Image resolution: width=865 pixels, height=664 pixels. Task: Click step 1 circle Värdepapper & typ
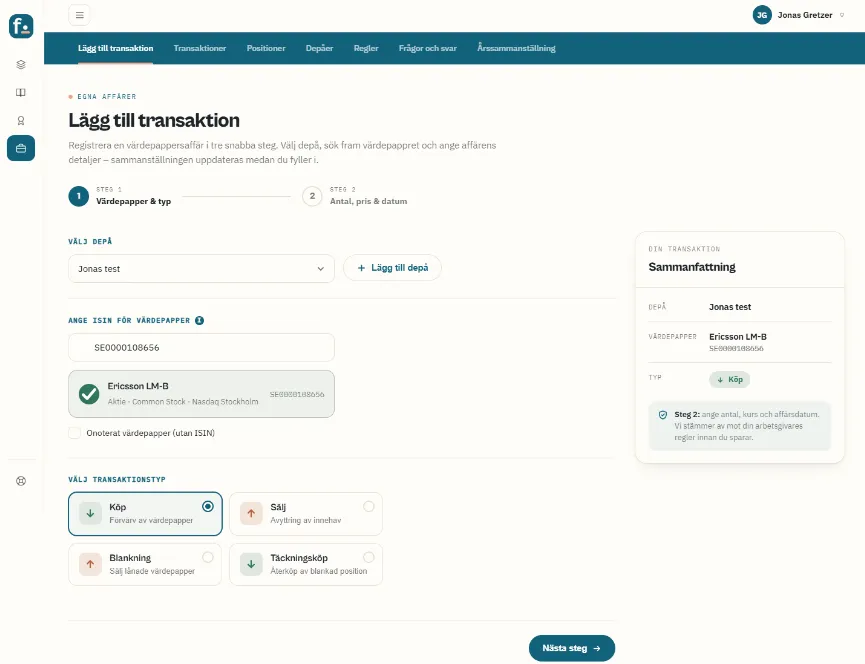79,196
